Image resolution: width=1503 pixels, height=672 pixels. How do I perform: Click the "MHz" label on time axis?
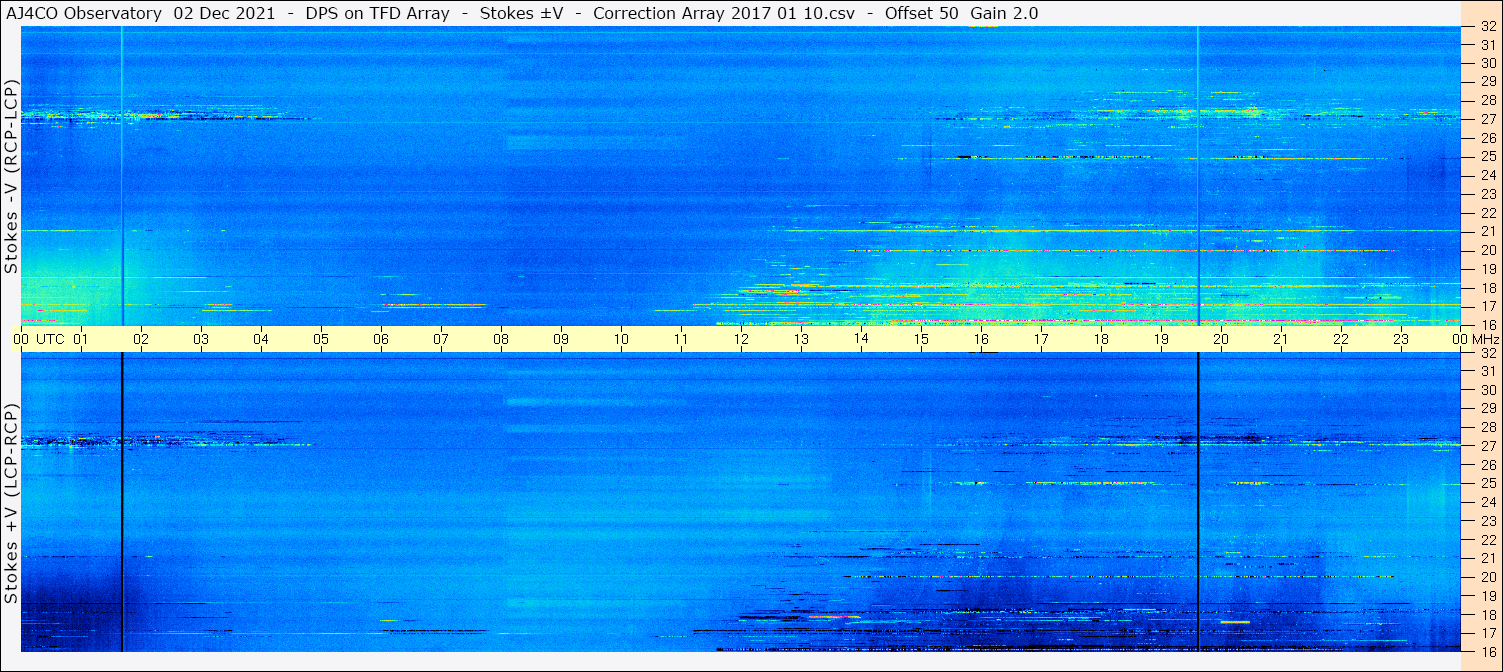1485,339
